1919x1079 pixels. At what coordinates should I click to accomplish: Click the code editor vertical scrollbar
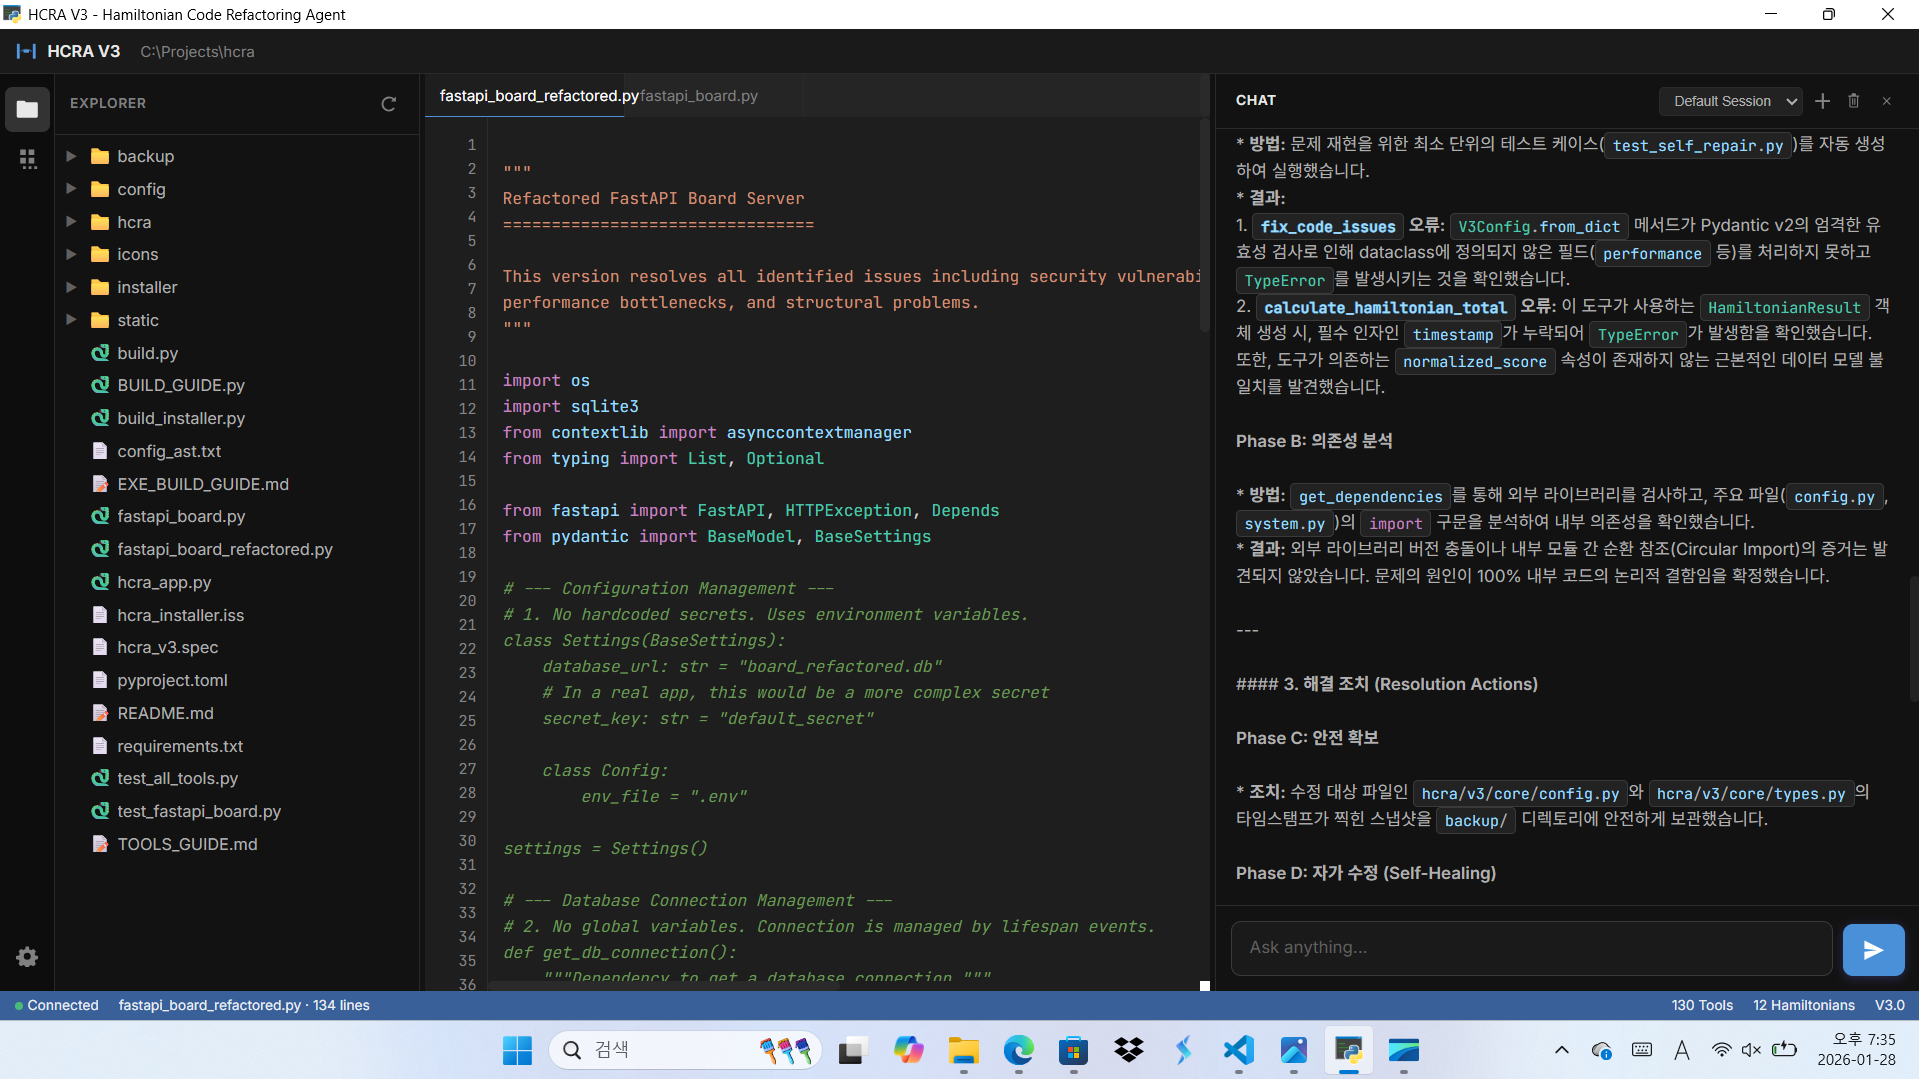point(1205,227)
